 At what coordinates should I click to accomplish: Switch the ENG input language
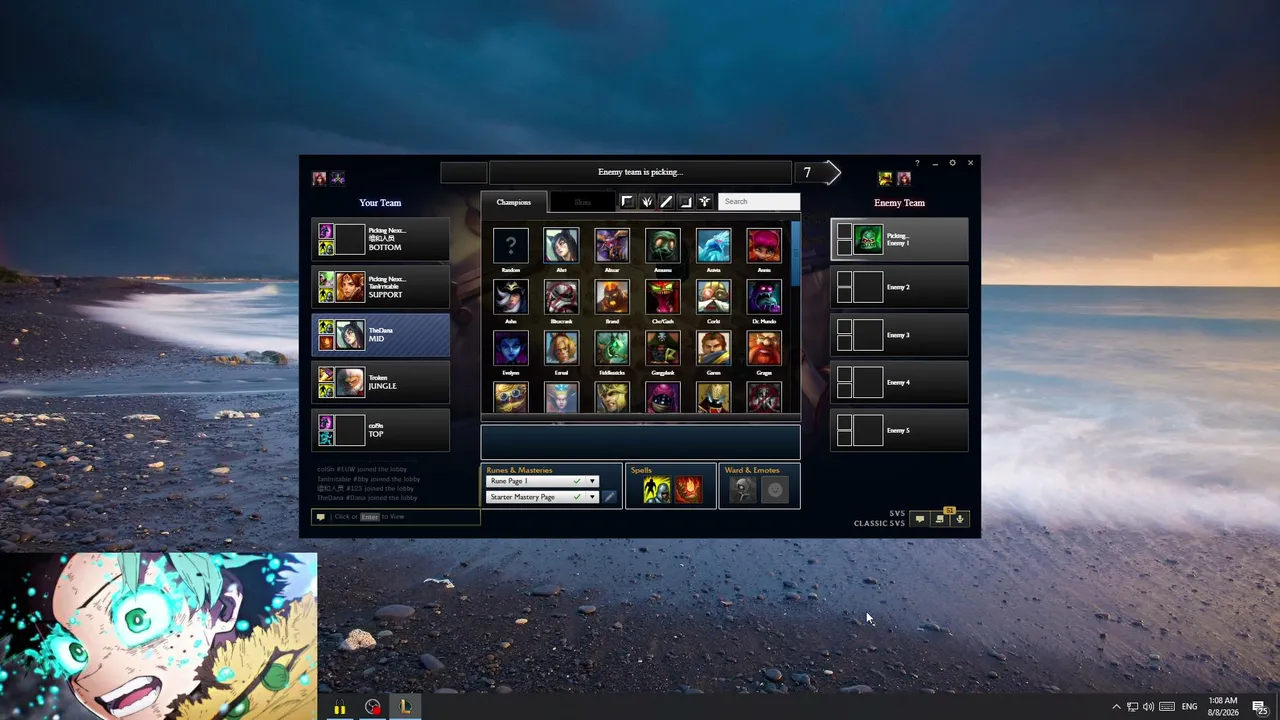pyautogui.click(x=1190, y=707)
